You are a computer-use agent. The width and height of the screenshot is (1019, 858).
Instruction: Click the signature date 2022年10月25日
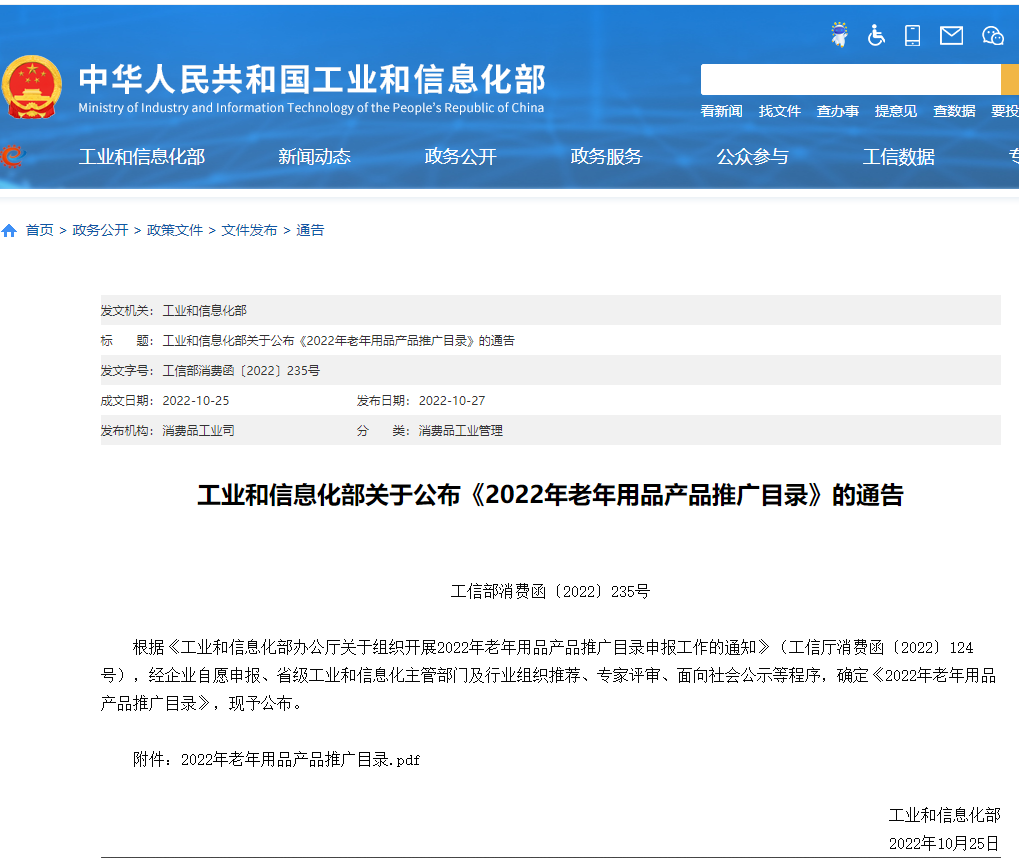(944, 843)
